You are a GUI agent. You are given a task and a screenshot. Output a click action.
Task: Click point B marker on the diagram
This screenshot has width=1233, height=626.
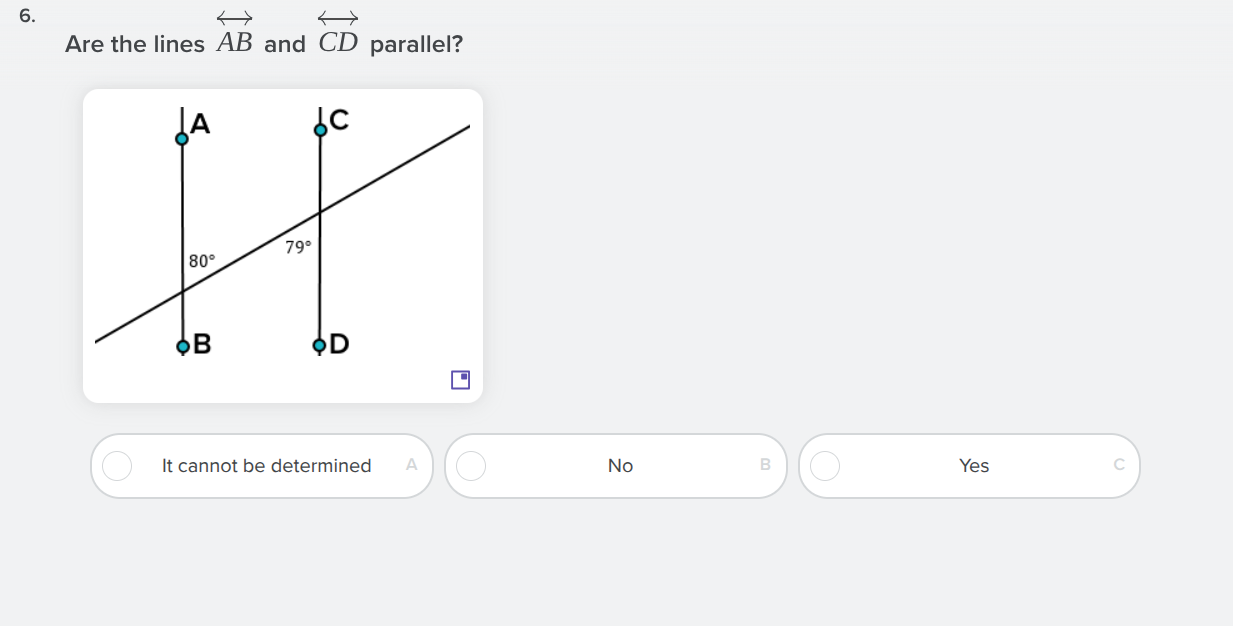click(x=182, y=346)
